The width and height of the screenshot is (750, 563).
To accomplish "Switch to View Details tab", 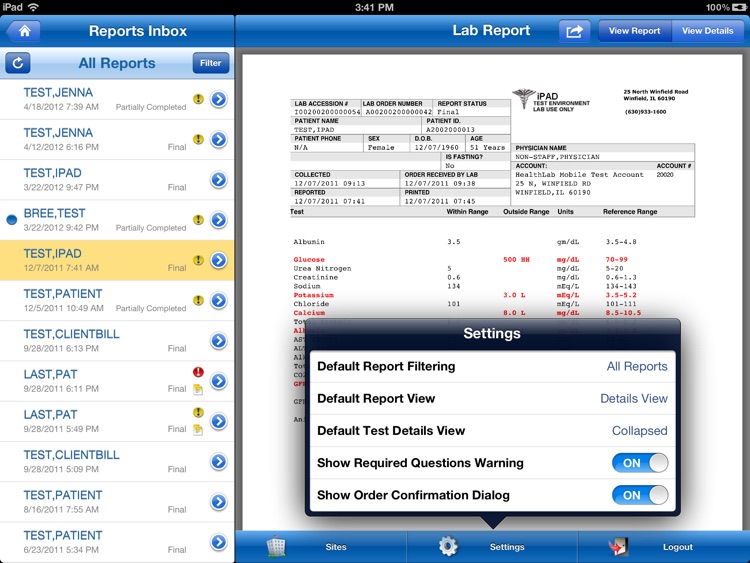I will pyautogui.click(x=708, y=31).
